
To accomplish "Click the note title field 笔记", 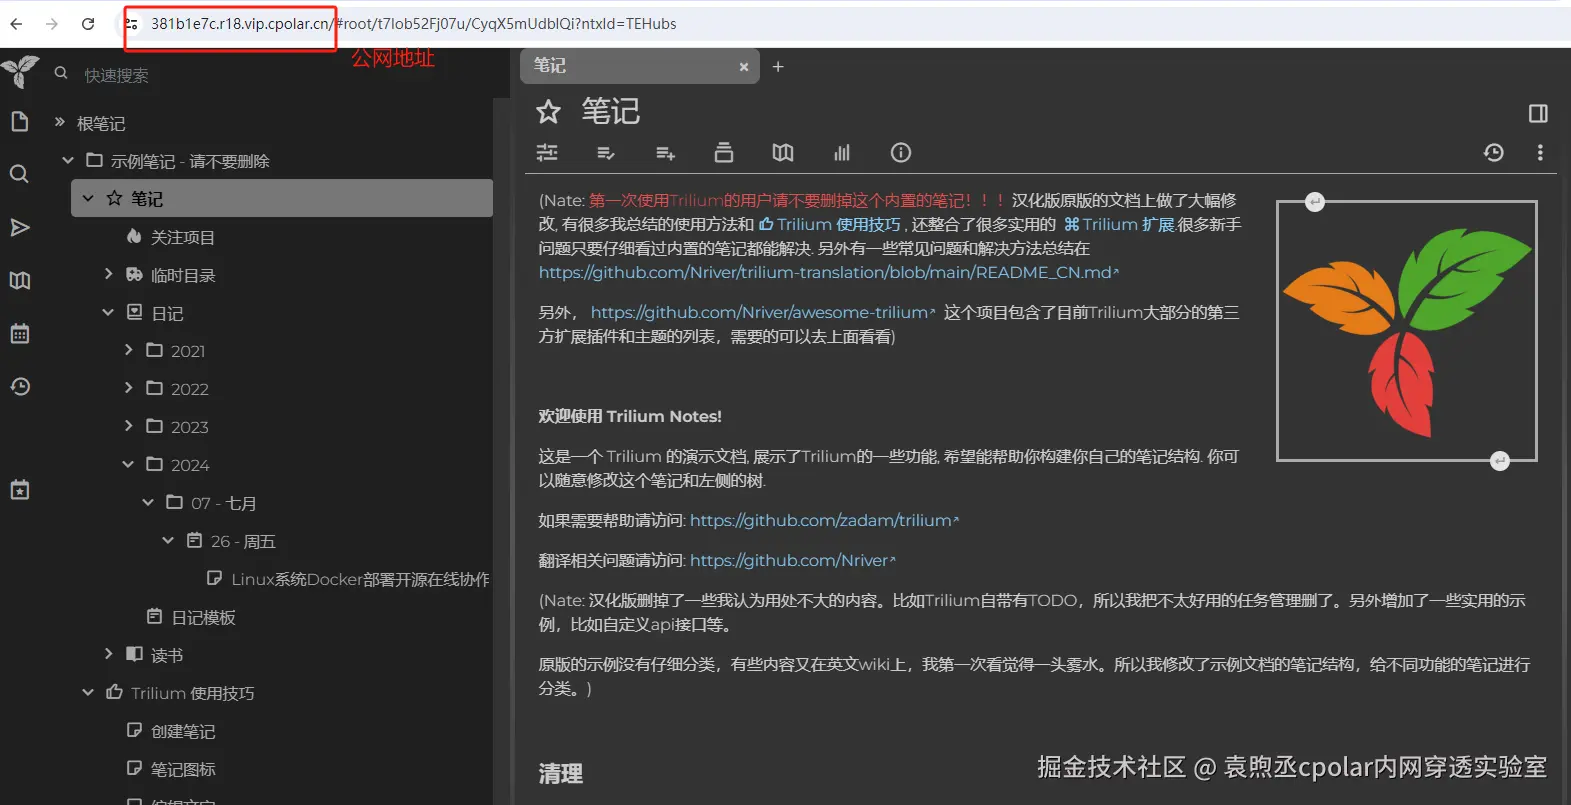I will [611, 111].
